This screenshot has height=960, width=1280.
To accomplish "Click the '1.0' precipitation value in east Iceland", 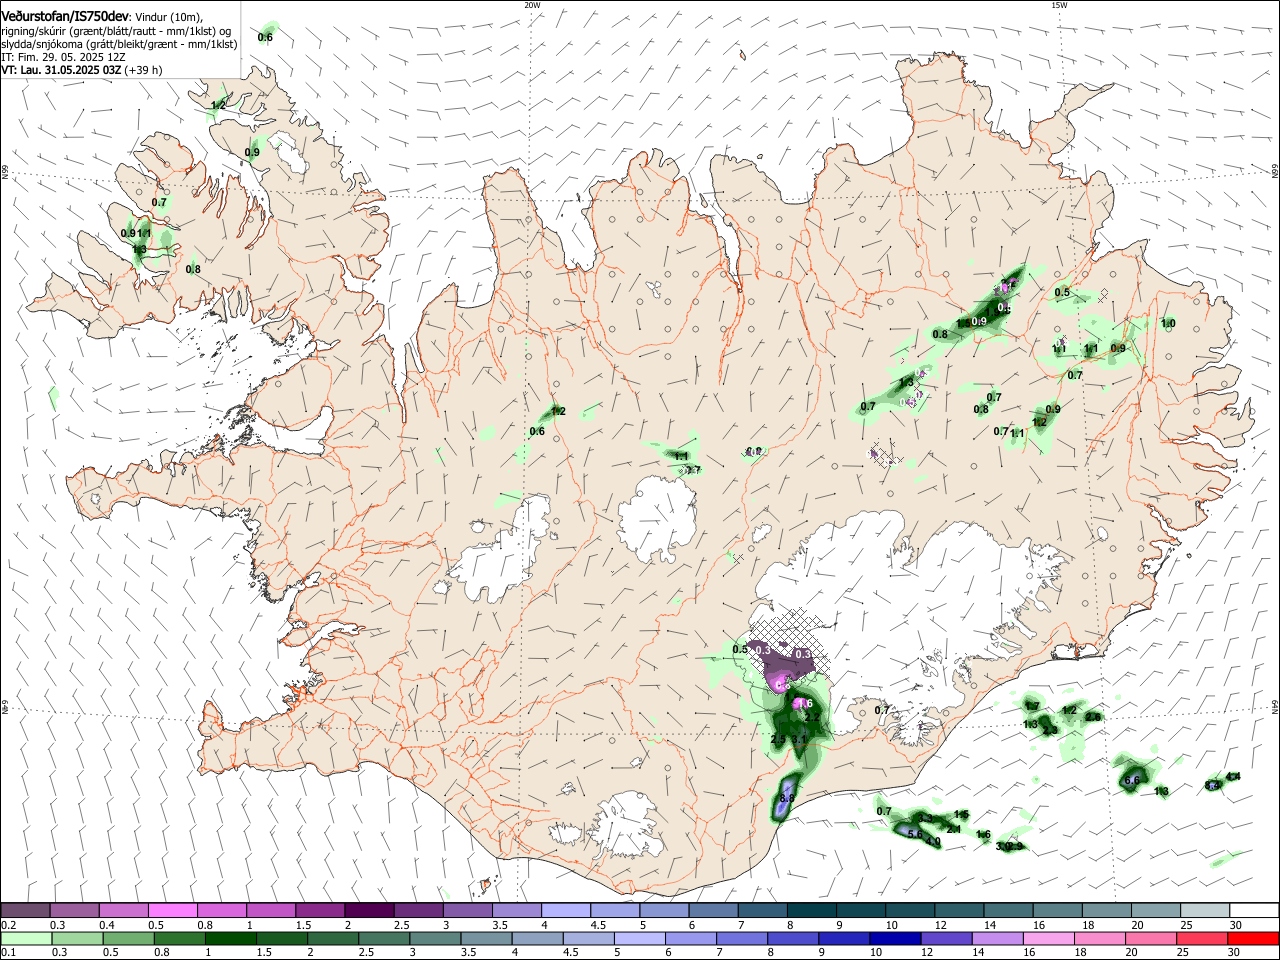I will (1168, 323).
